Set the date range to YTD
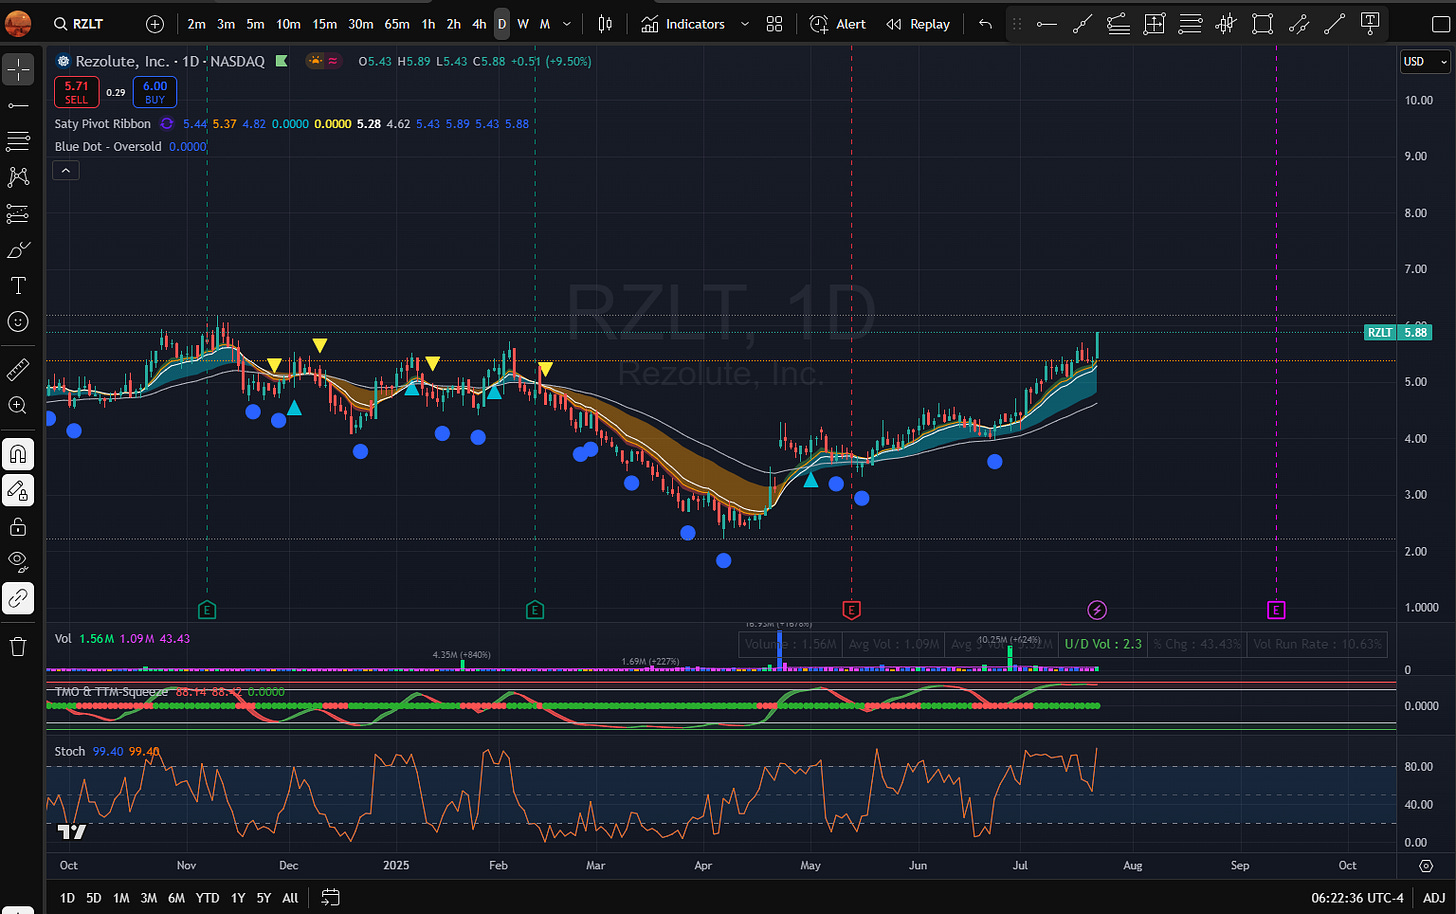 207,898
